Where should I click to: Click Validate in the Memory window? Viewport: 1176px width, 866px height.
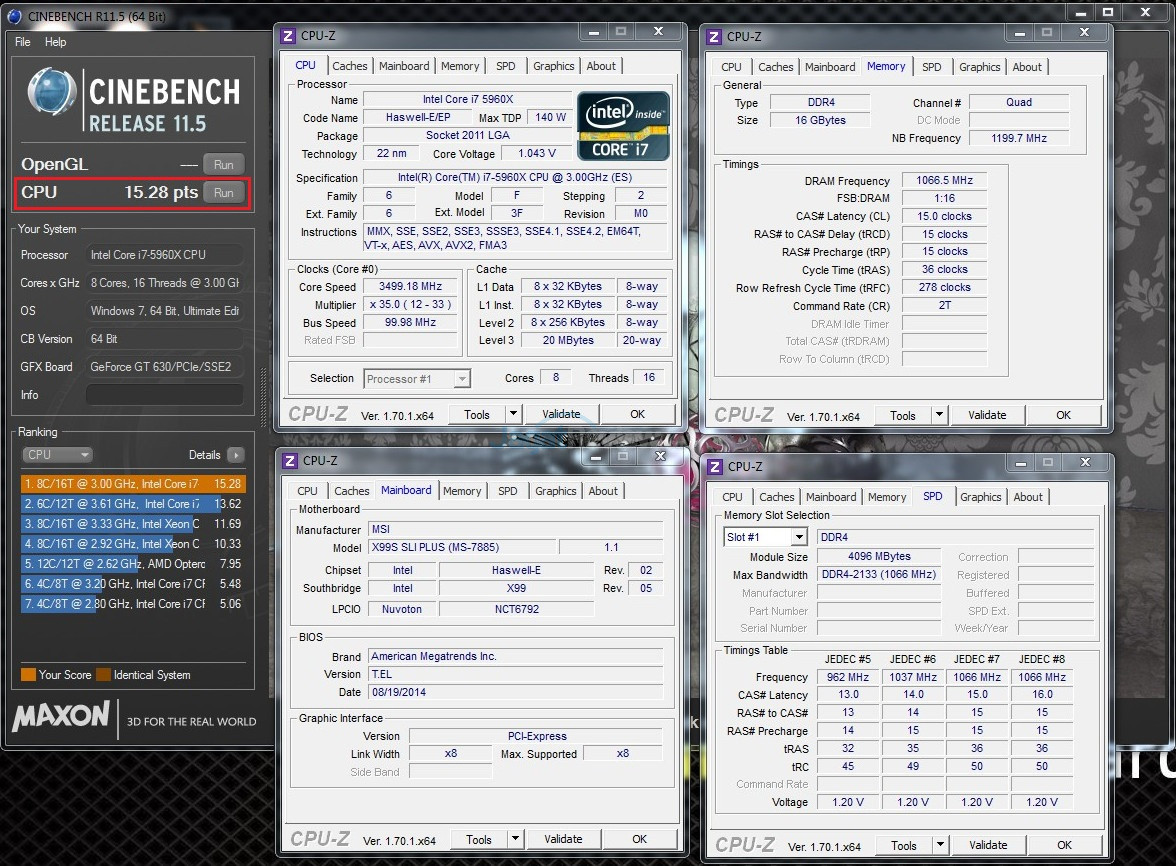[986, 415]
